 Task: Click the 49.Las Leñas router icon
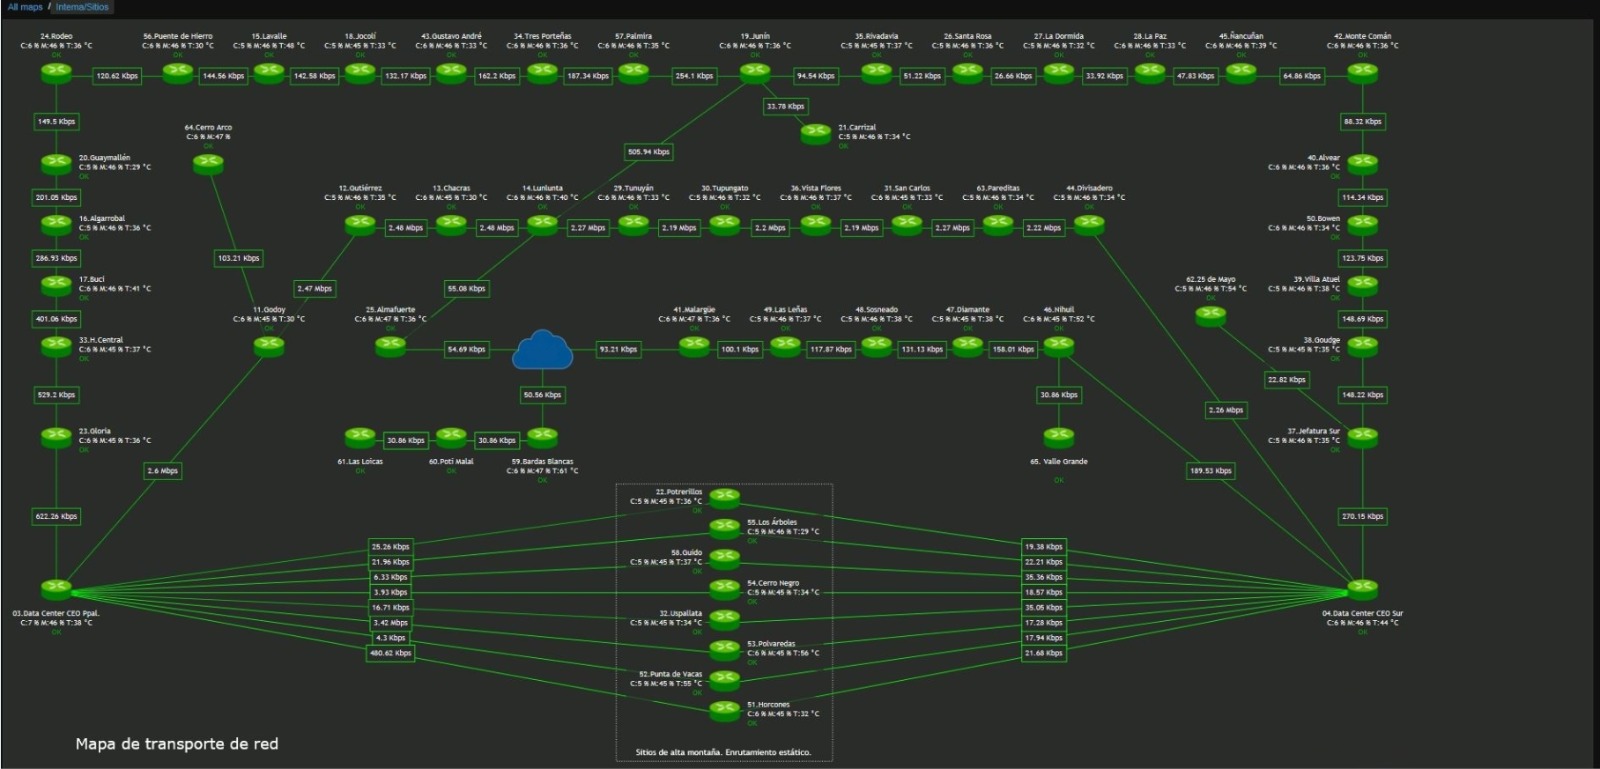pos(785,346)
